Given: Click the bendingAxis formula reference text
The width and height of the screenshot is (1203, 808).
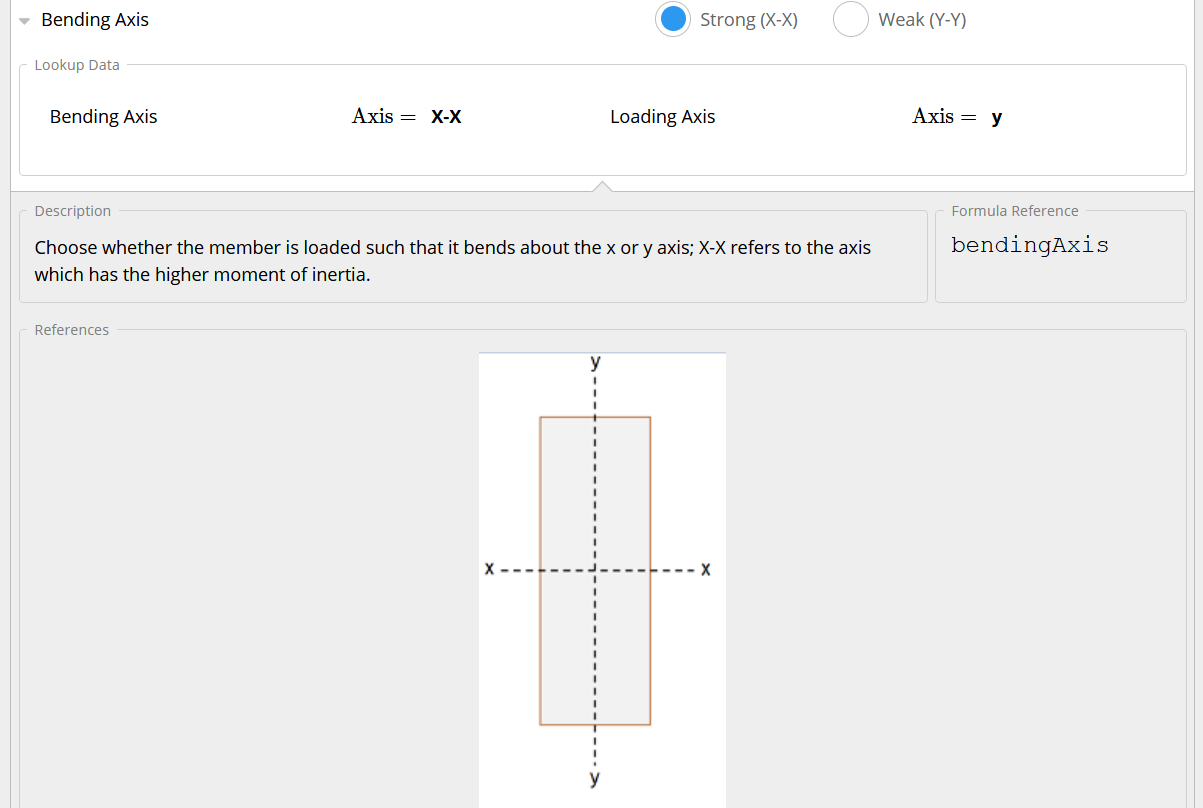Looking at the screenshot, I should click(1030, 245).
